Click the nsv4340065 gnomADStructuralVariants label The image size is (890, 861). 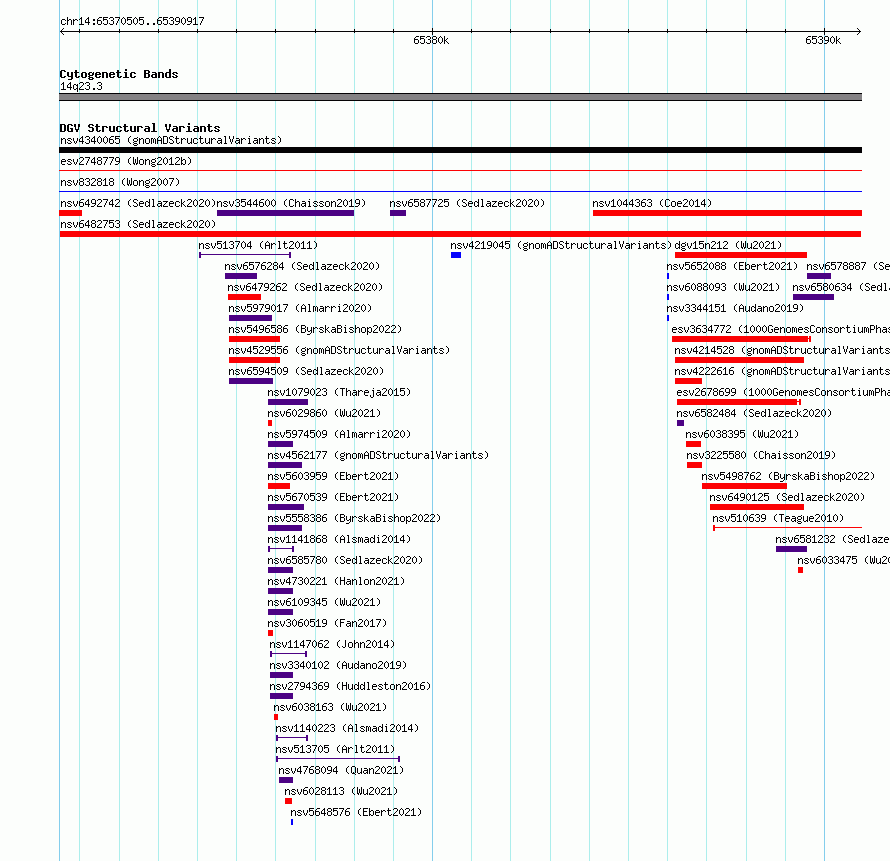tap(171, 140)
